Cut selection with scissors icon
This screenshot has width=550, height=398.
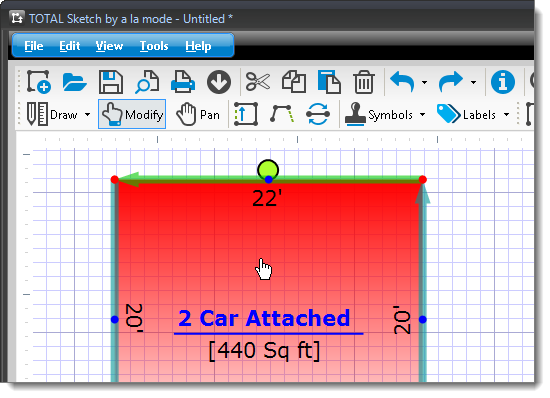[258, 82]
